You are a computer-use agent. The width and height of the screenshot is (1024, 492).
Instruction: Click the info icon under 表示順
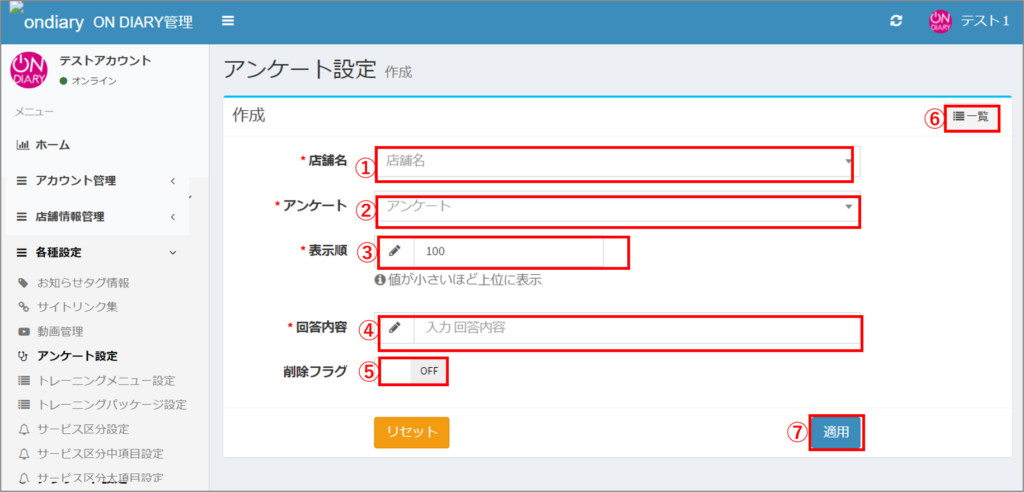coord(380,280)
